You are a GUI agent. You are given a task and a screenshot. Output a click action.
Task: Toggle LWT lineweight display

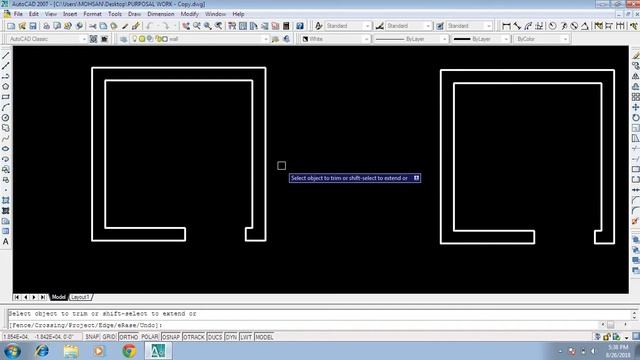246,337
